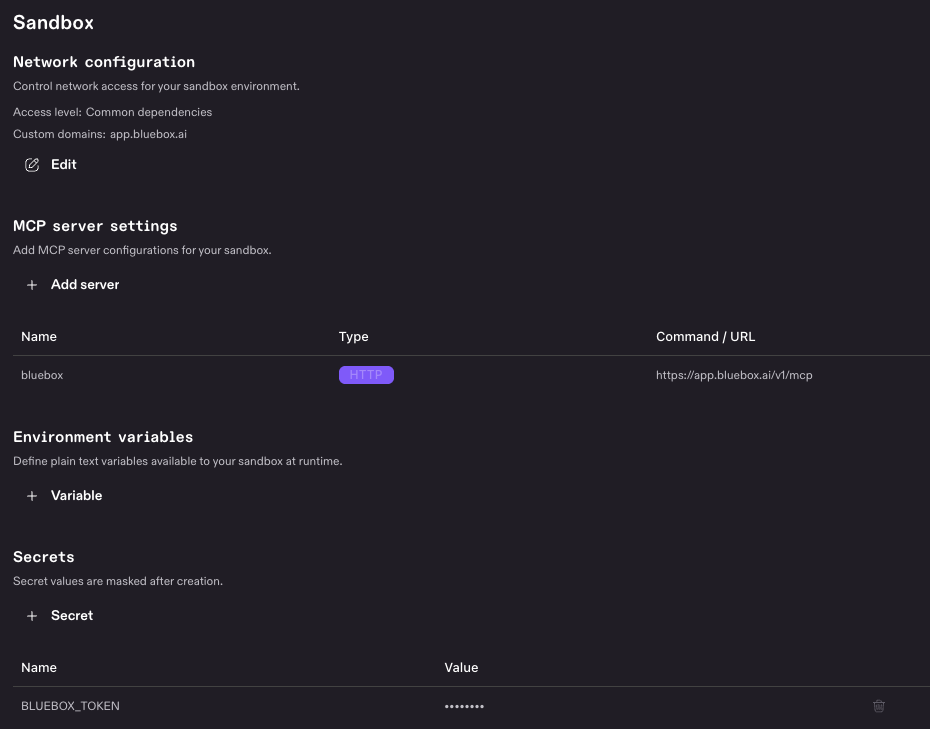Click the Add server label

tap(85, 285)
